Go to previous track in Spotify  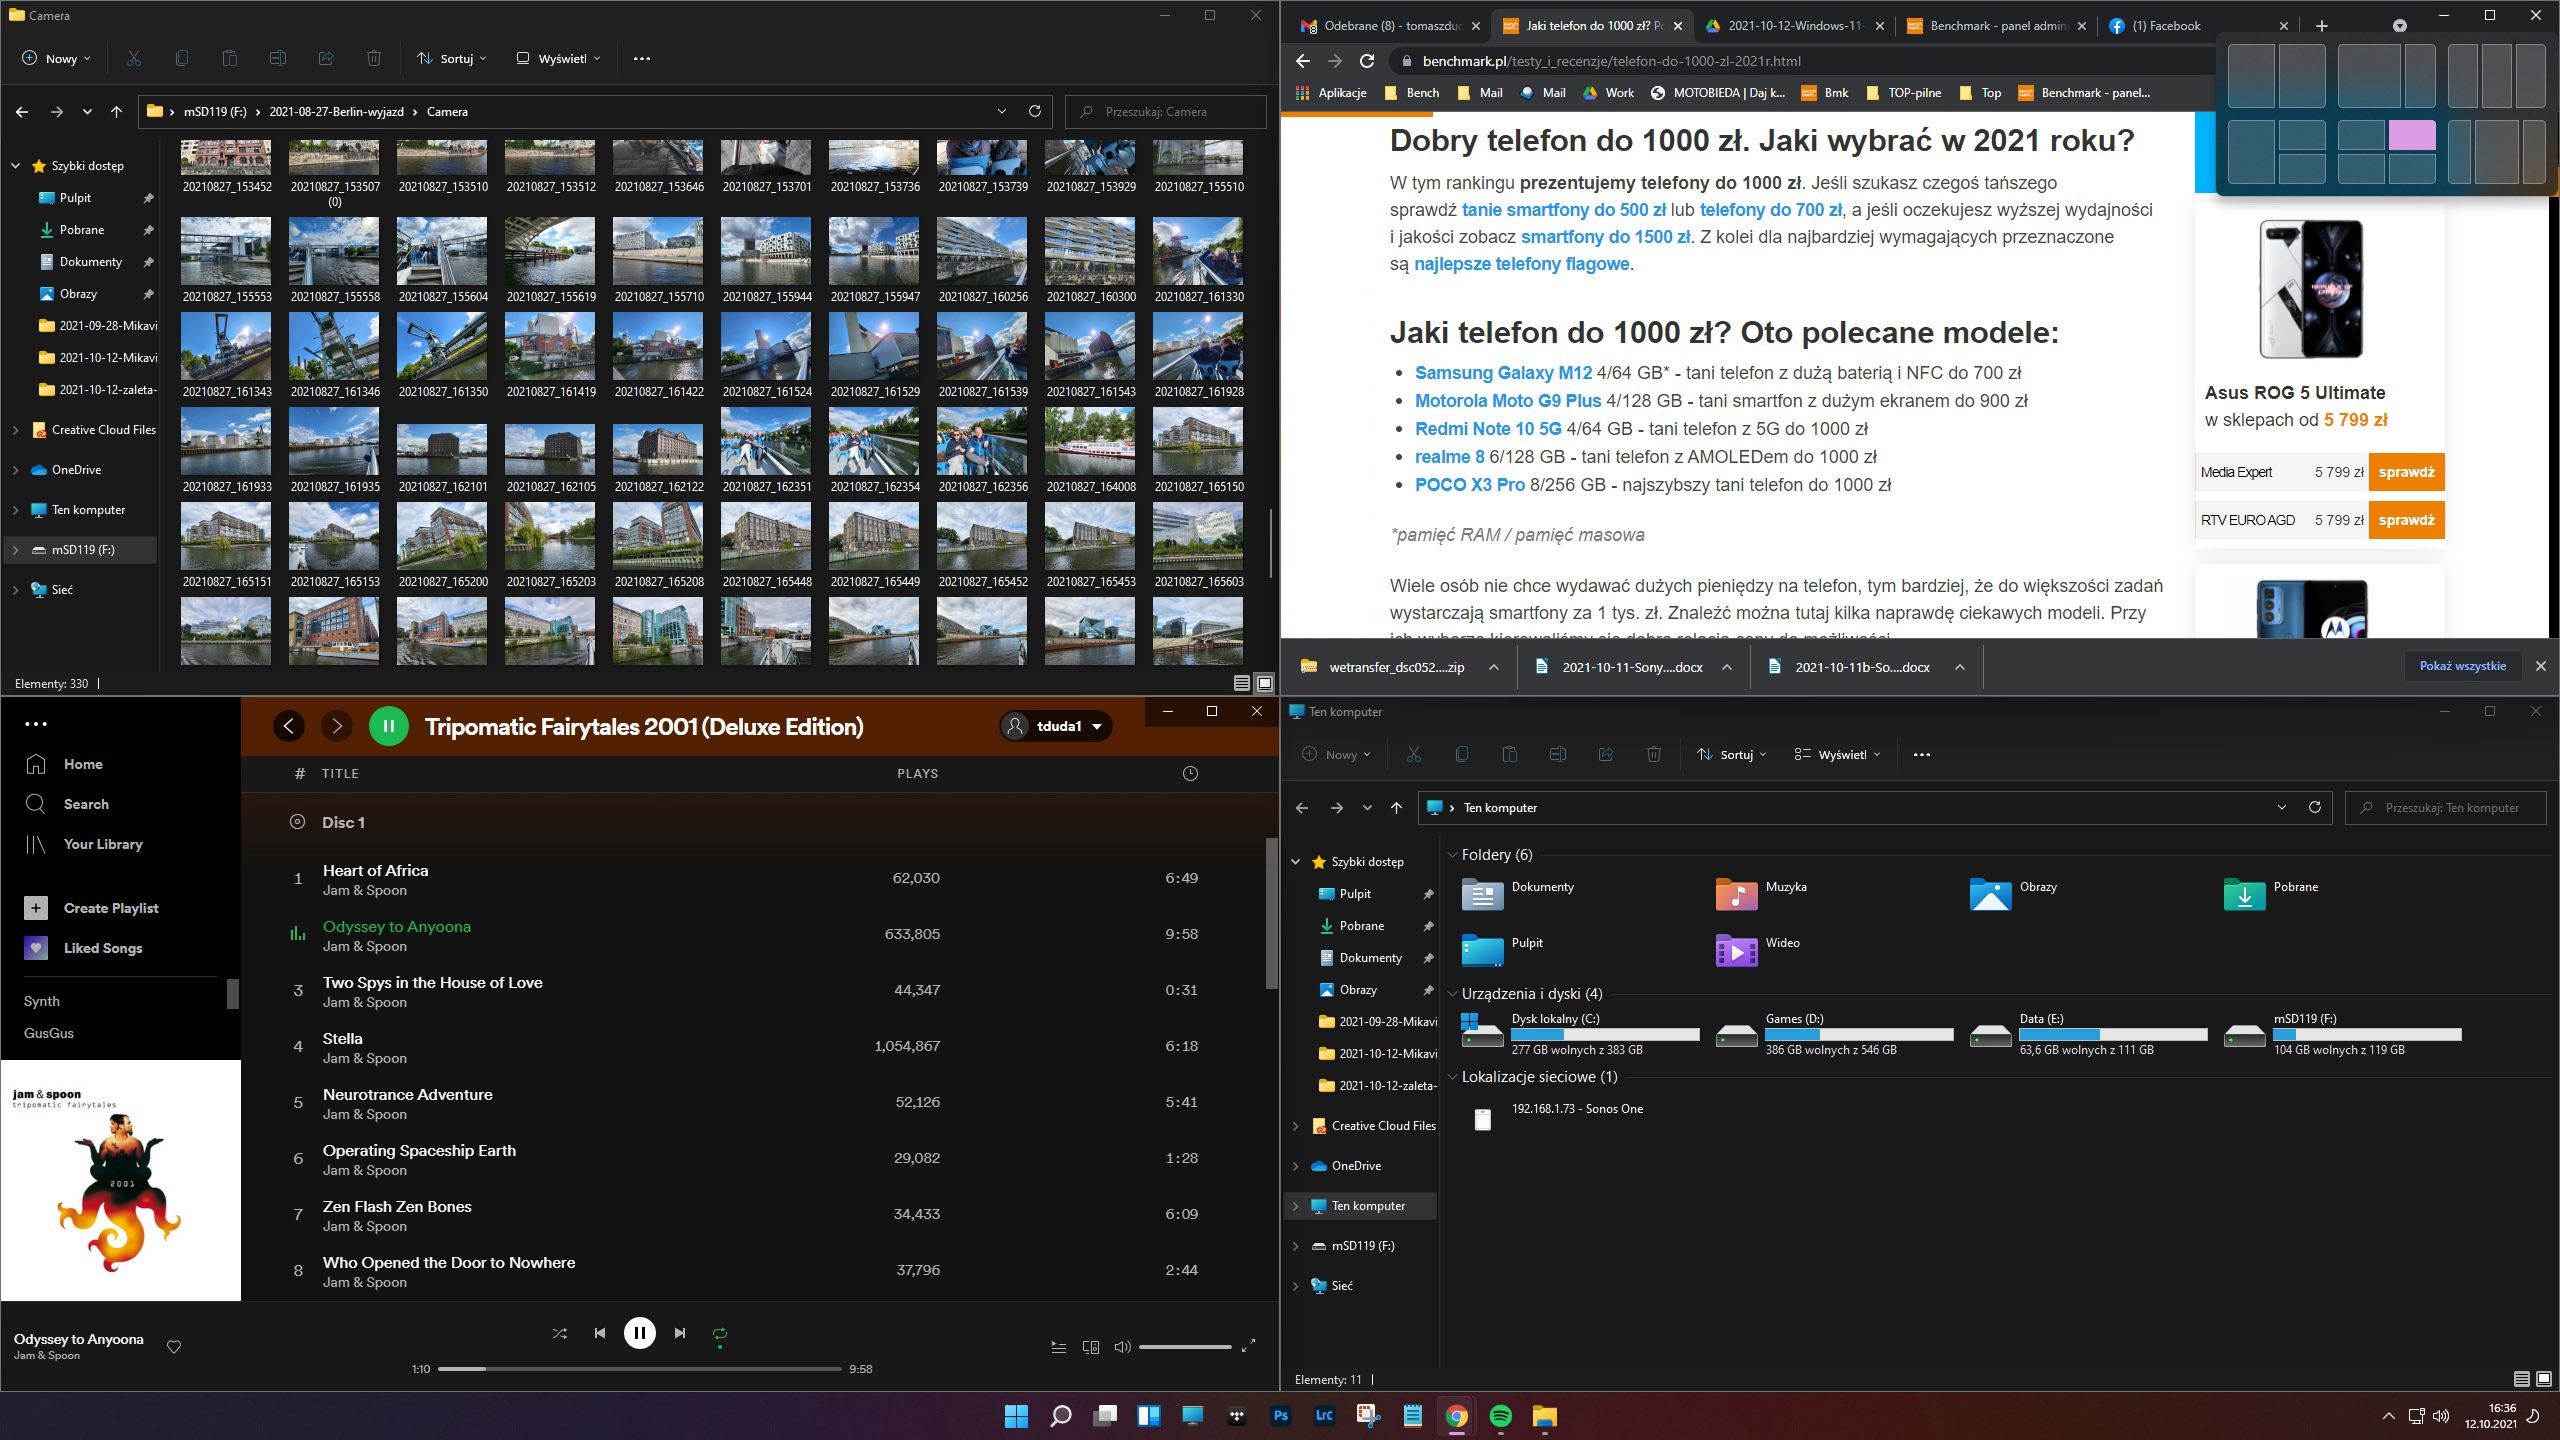(599, 1332)
